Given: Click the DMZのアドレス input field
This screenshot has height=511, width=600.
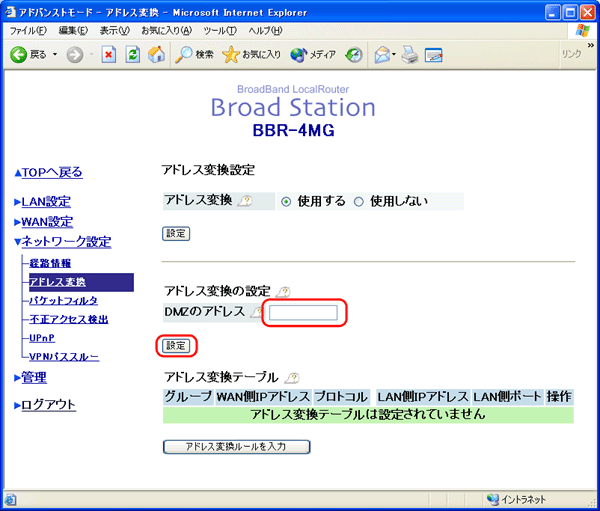Looking at the screenshot, I should tap(303, 313).
